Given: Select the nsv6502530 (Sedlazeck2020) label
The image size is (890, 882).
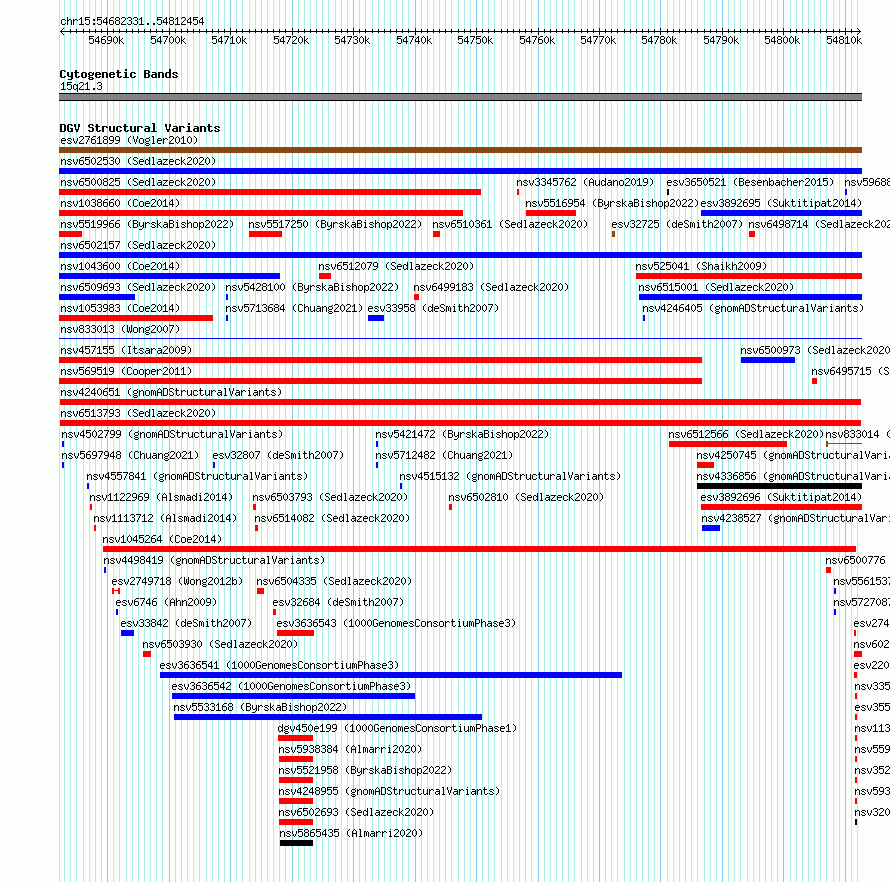Looking at the screenshot, I should click(x=138, y=161).
